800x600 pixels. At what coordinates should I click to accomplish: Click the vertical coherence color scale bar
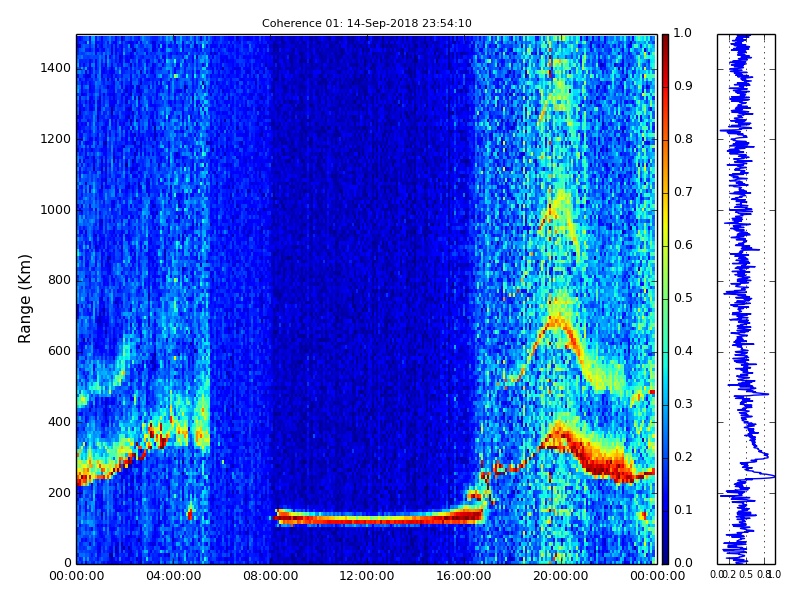point(665,299)
